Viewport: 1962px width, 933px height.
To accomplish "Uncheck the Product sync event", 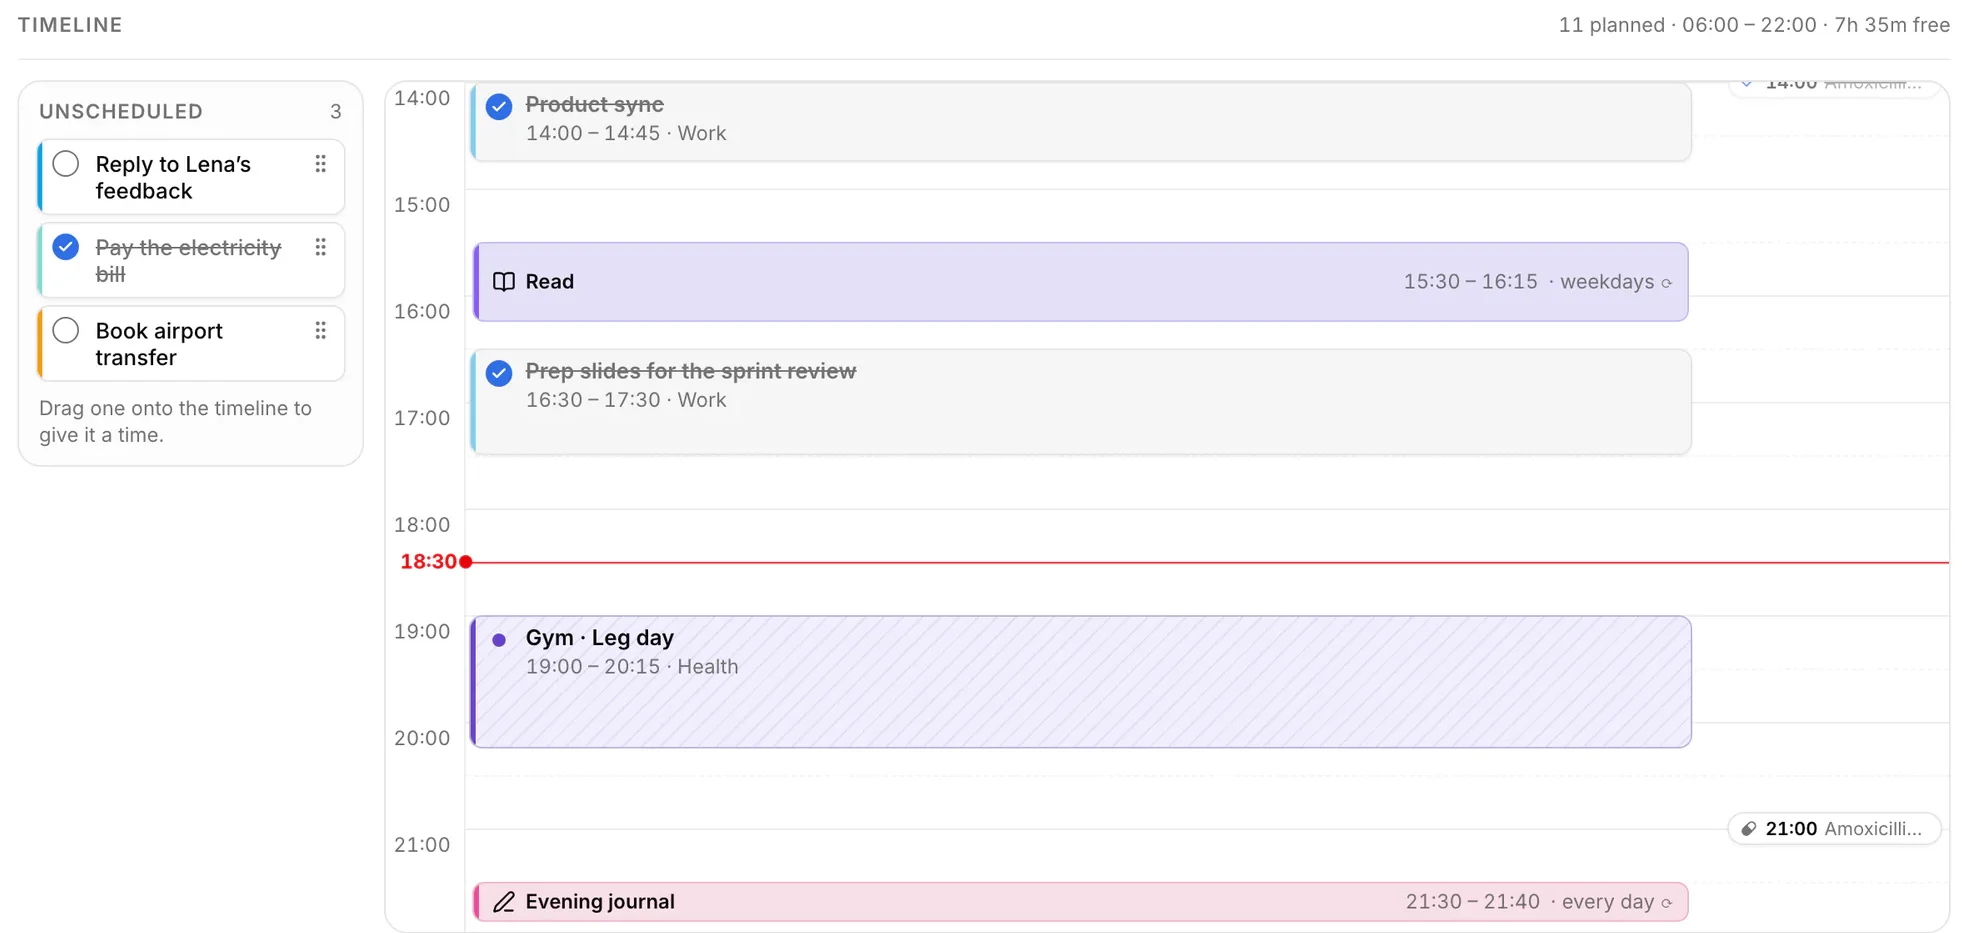I will coord(499,106).
